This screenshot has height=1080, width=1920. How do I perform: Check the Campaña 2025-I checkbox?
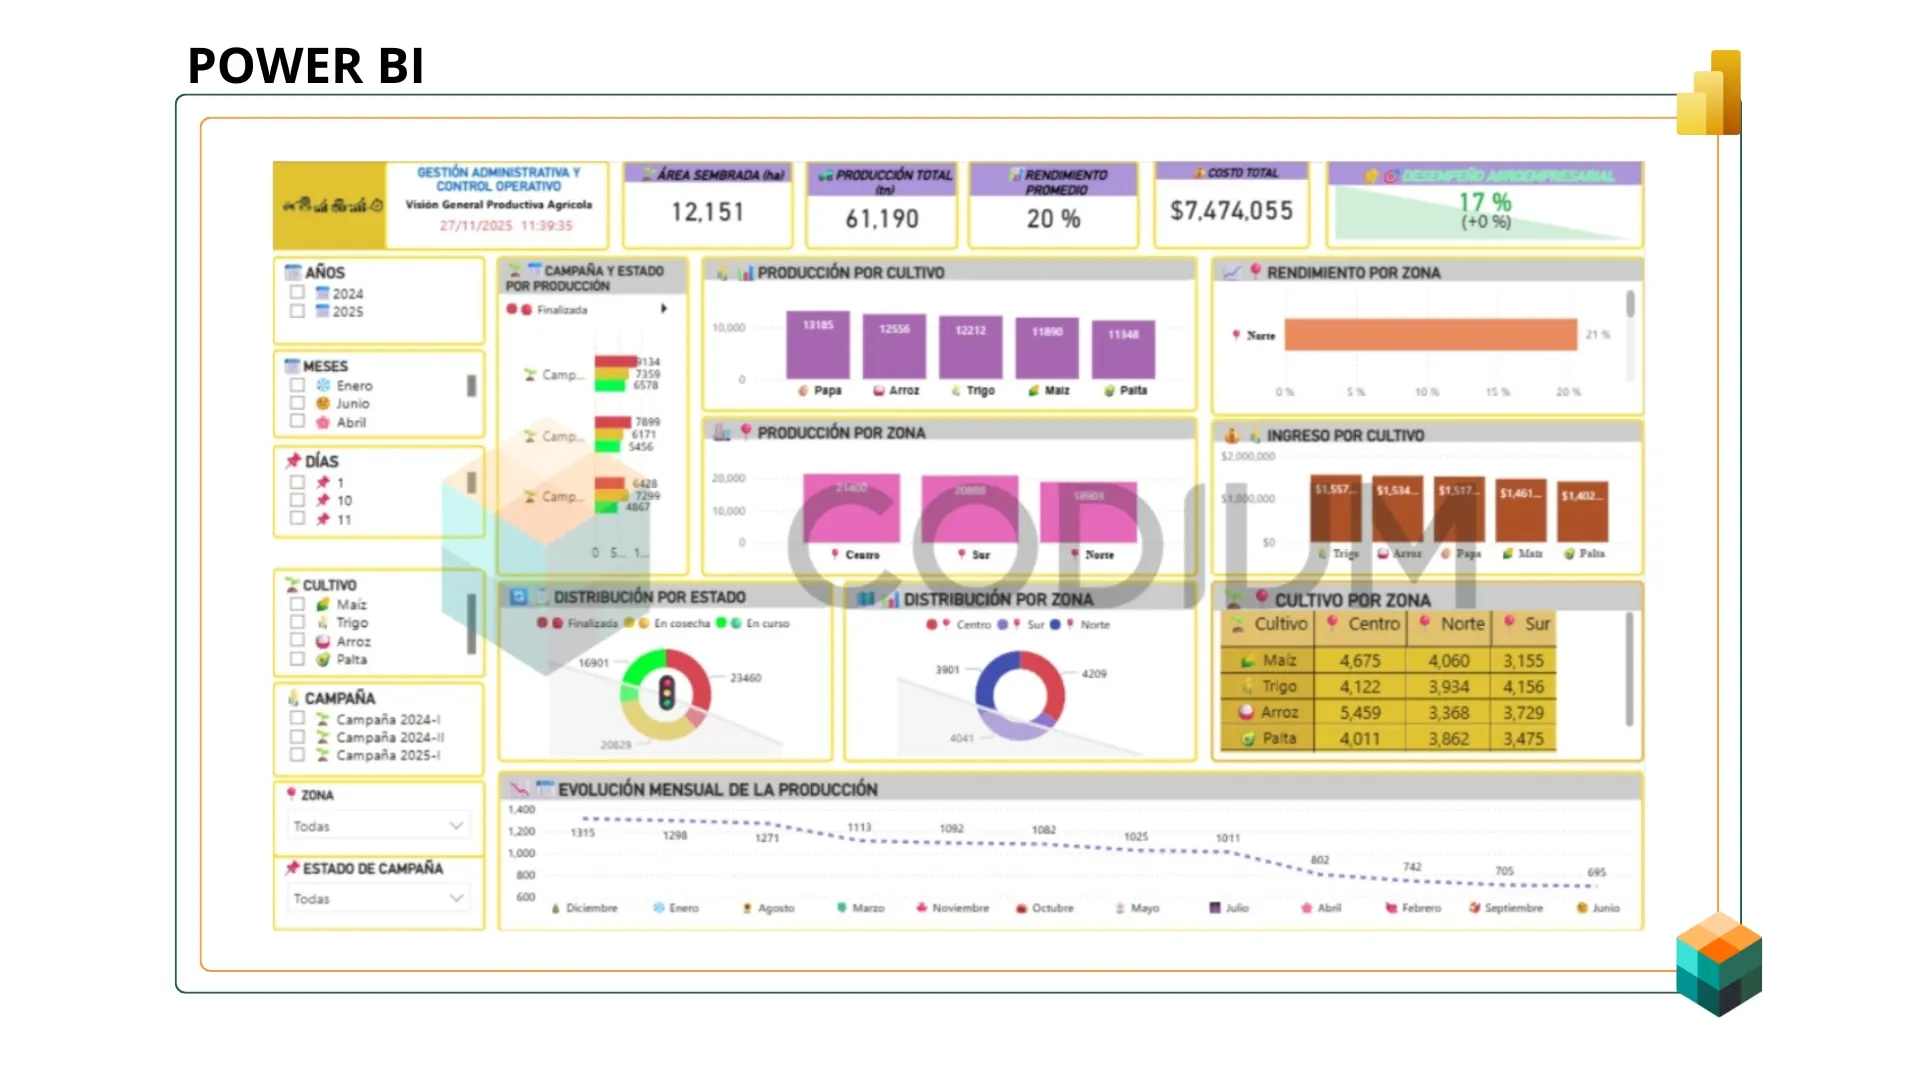point(297,754)
